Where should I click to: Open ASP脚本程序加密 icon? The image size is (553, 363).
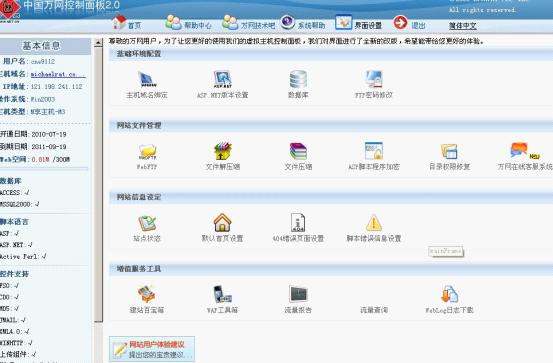click(374, 151)
